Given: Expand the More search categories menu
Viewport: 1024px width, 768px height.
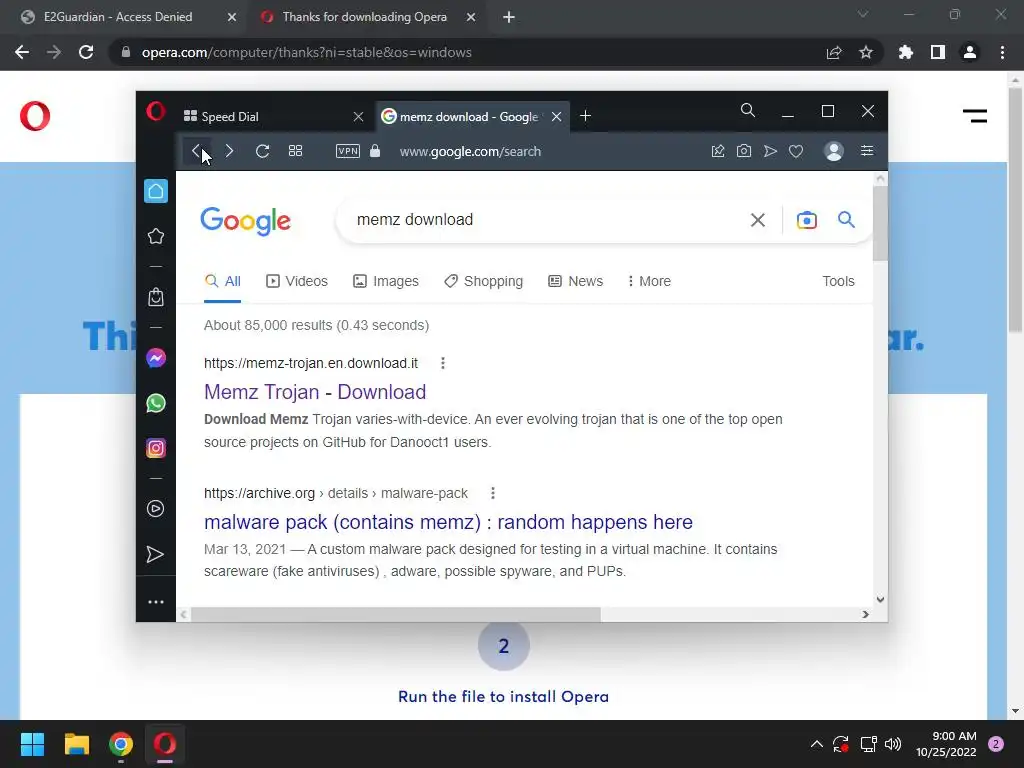Looking at the screenshot, I should coord(649,281).
